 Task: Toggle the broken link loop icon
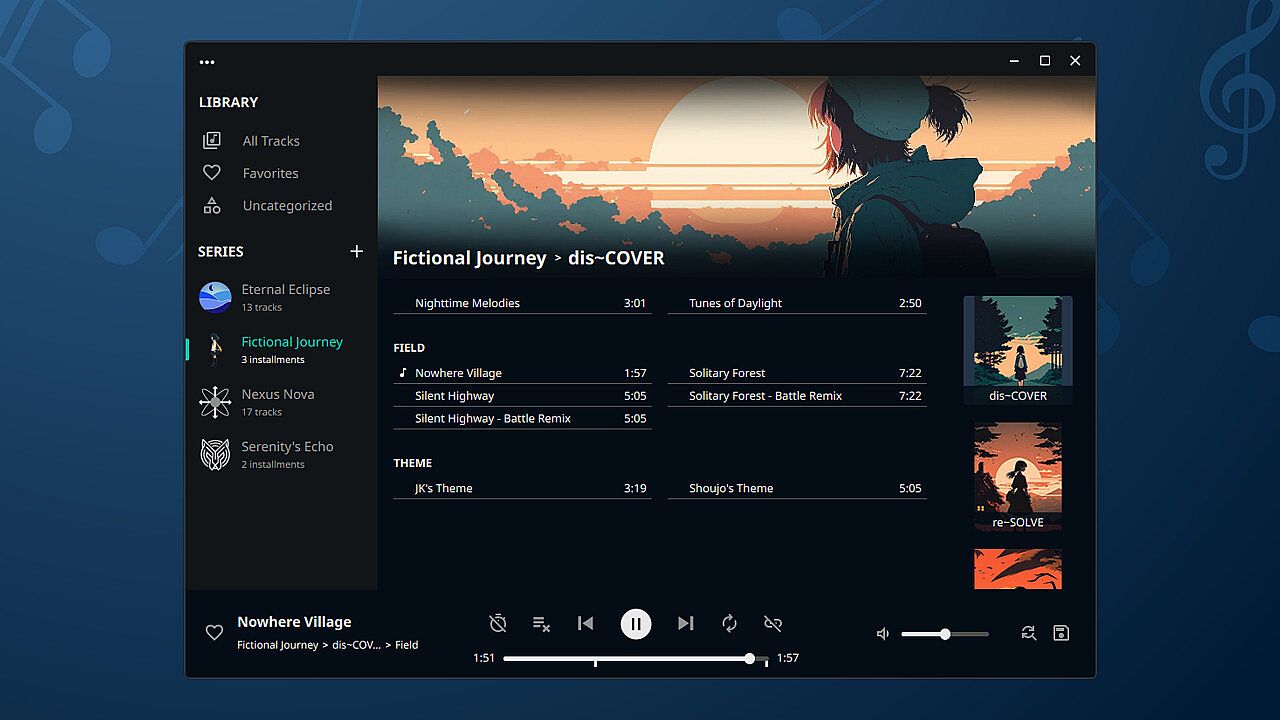[773, 624]
